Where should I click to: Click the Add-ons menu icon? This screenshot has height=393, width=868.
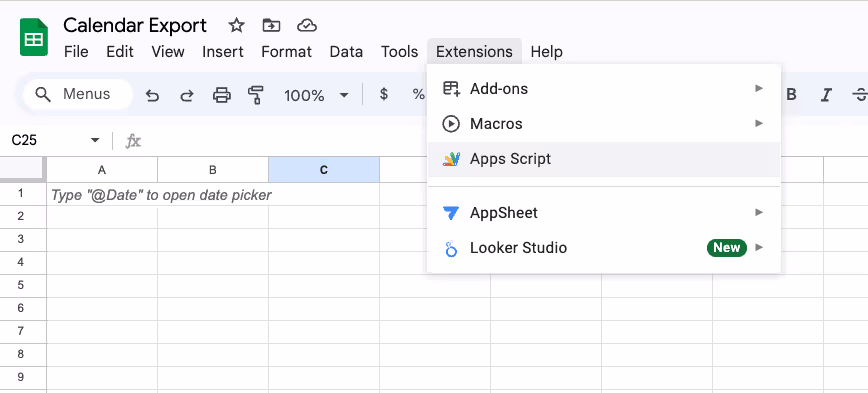click(x=451, y=89)
